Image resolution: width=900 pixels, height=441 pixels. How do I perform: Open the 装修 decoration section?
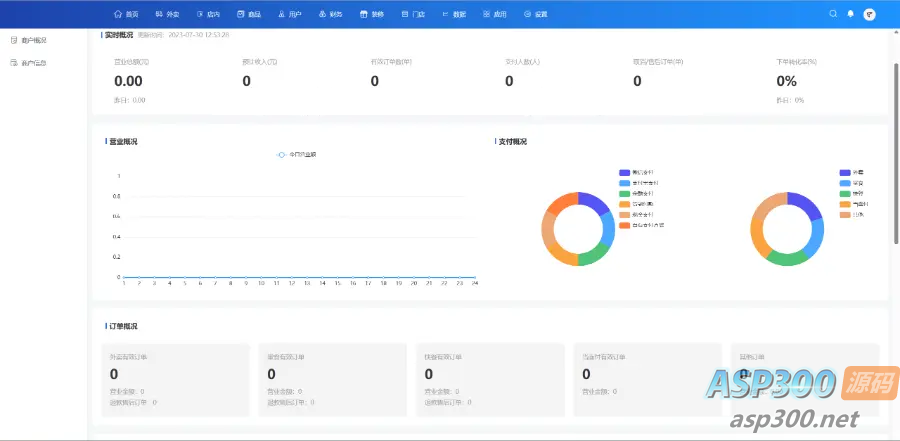(x=370, y=15)
